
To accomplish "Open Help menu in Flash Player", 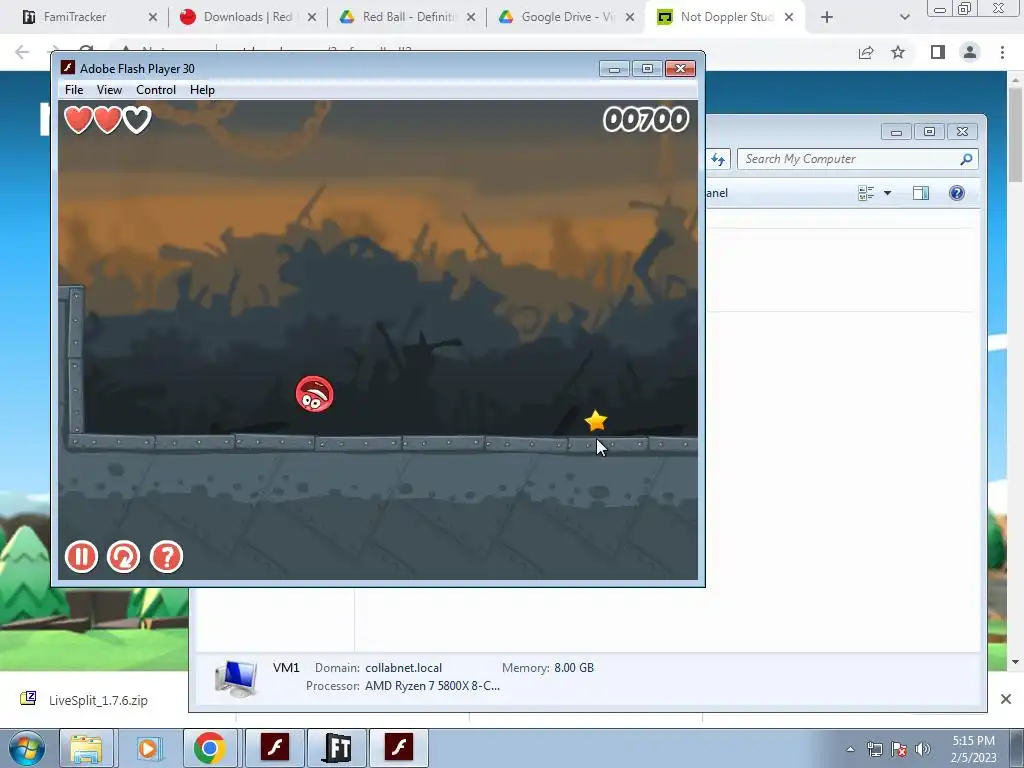I will 202,90.
